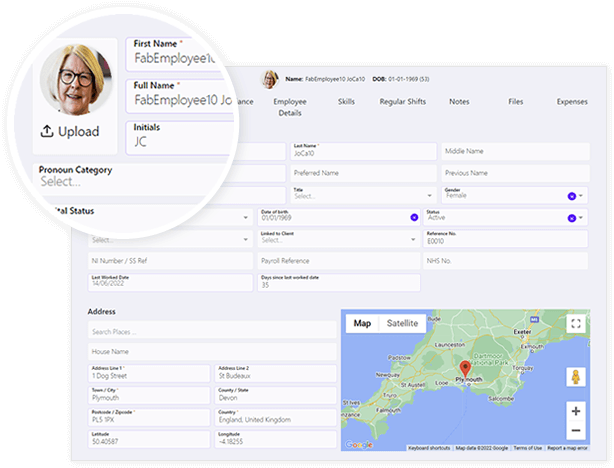614x468 pixels.
Task: Expand the Status dropdown arrow
Action: 581,217
